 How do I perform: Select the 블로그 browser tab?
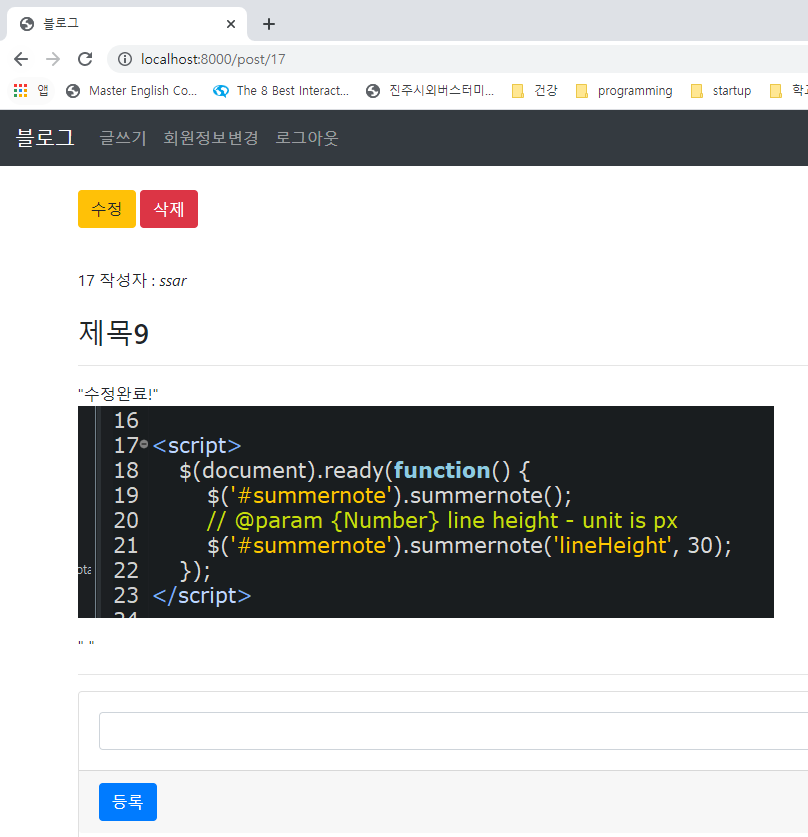tap(126, 24)
